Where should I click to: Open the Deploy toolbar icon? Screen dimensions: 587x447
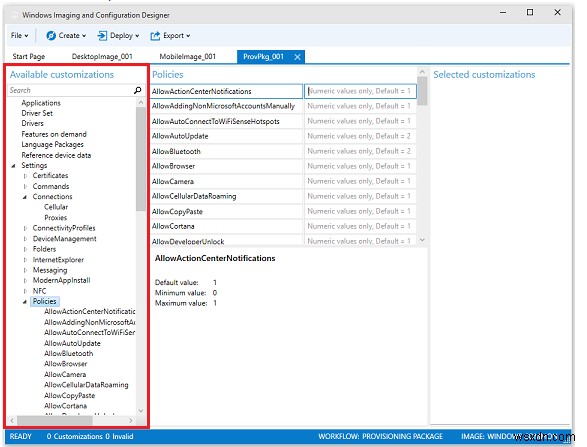[102, 36]
